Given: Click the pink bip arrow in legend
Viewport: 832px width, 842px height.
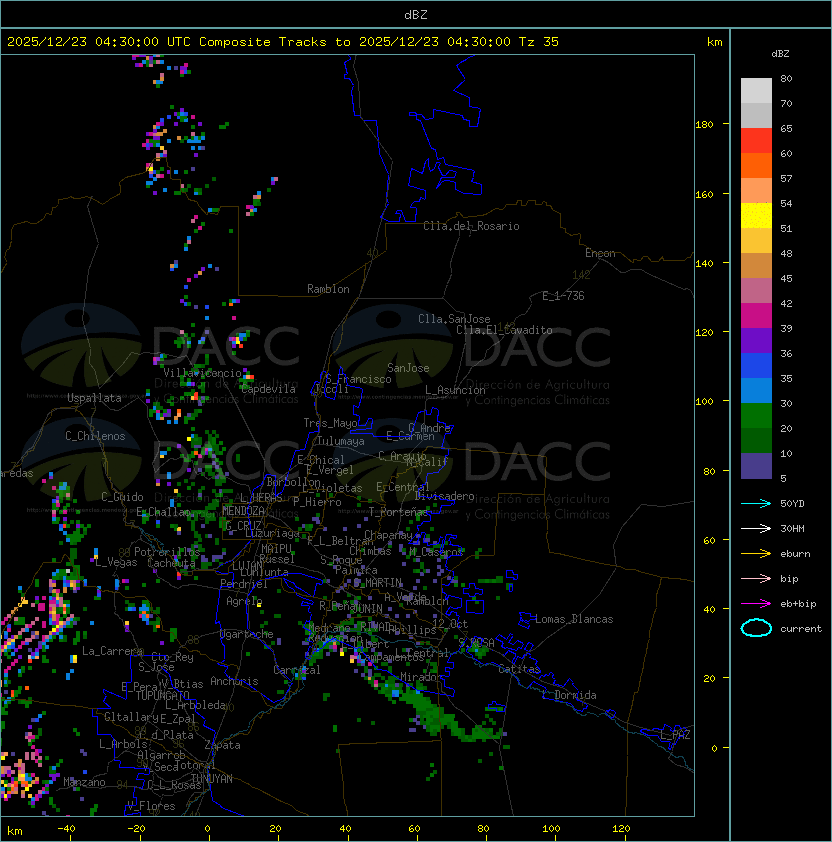Looking at the screenshot, I should (756, 578).
